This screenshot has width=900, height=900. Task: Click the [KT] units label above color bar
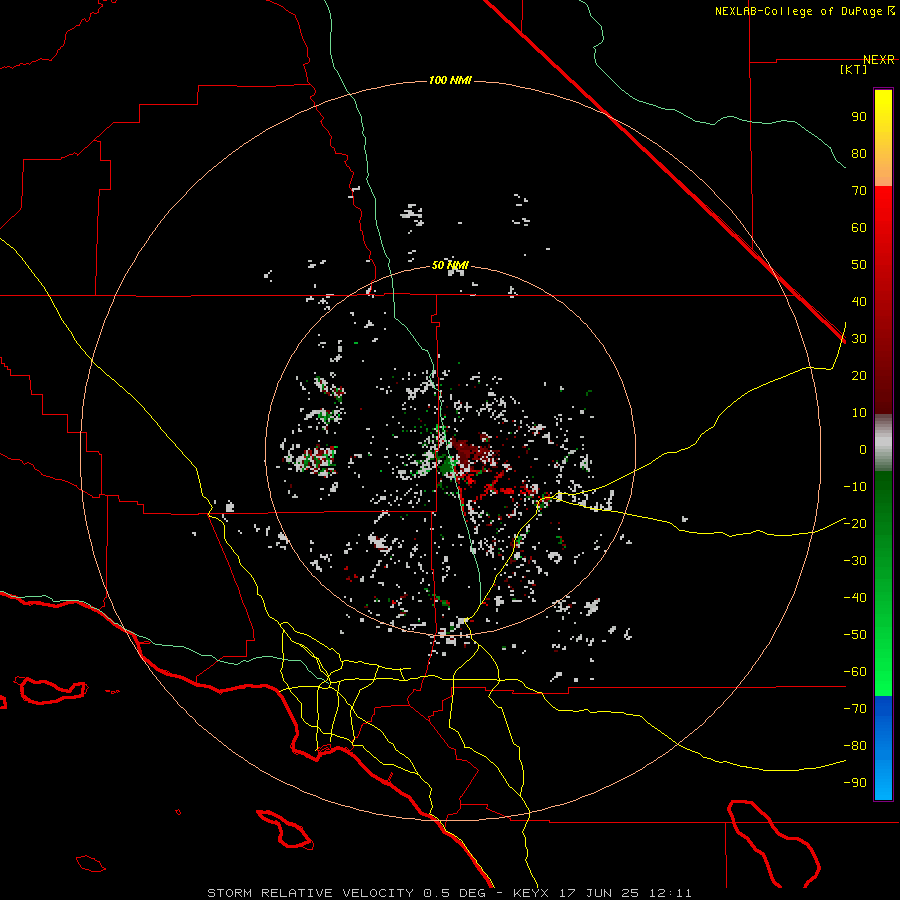click(853, 69)
